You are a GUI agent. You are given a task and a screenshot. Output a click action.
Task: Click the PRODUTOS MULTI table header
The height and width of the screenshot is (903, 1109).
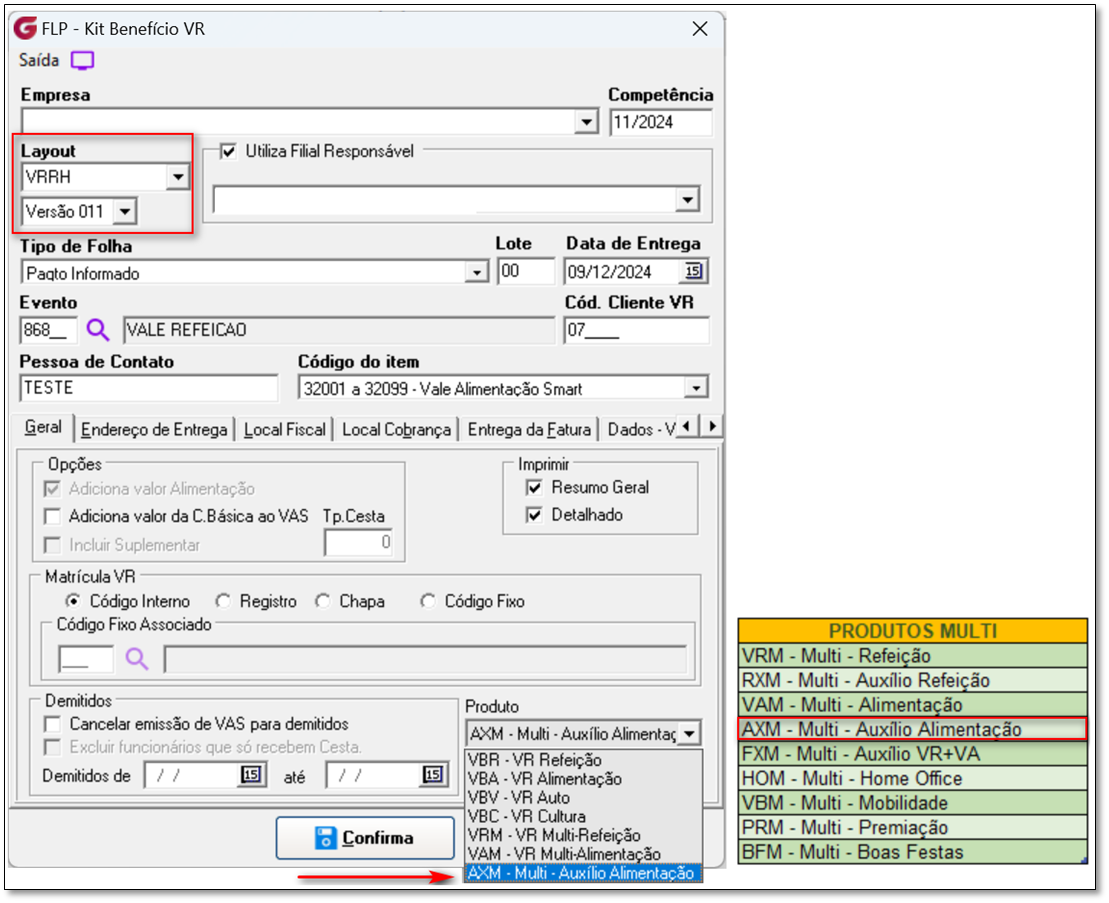912,631
